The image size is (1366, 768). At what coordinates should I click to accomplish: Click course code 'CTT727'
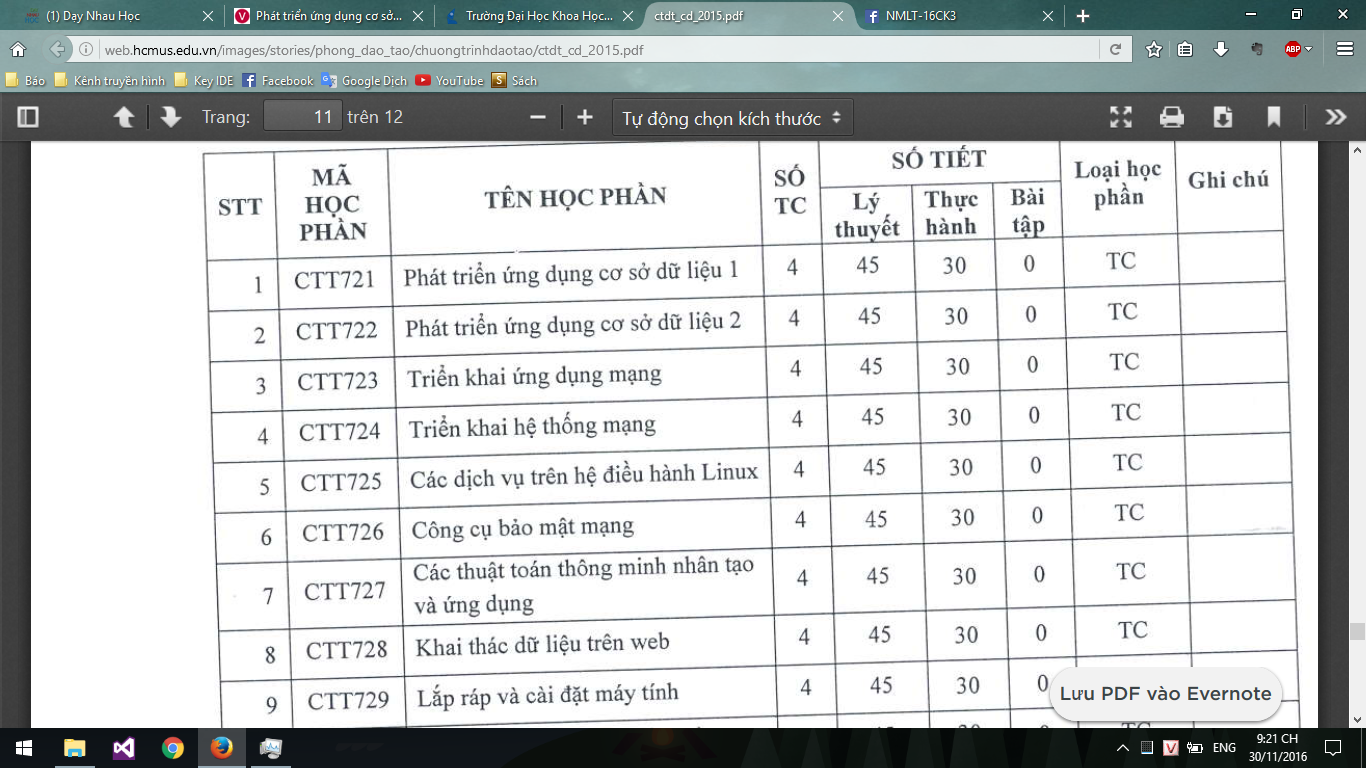click(345, 591)
